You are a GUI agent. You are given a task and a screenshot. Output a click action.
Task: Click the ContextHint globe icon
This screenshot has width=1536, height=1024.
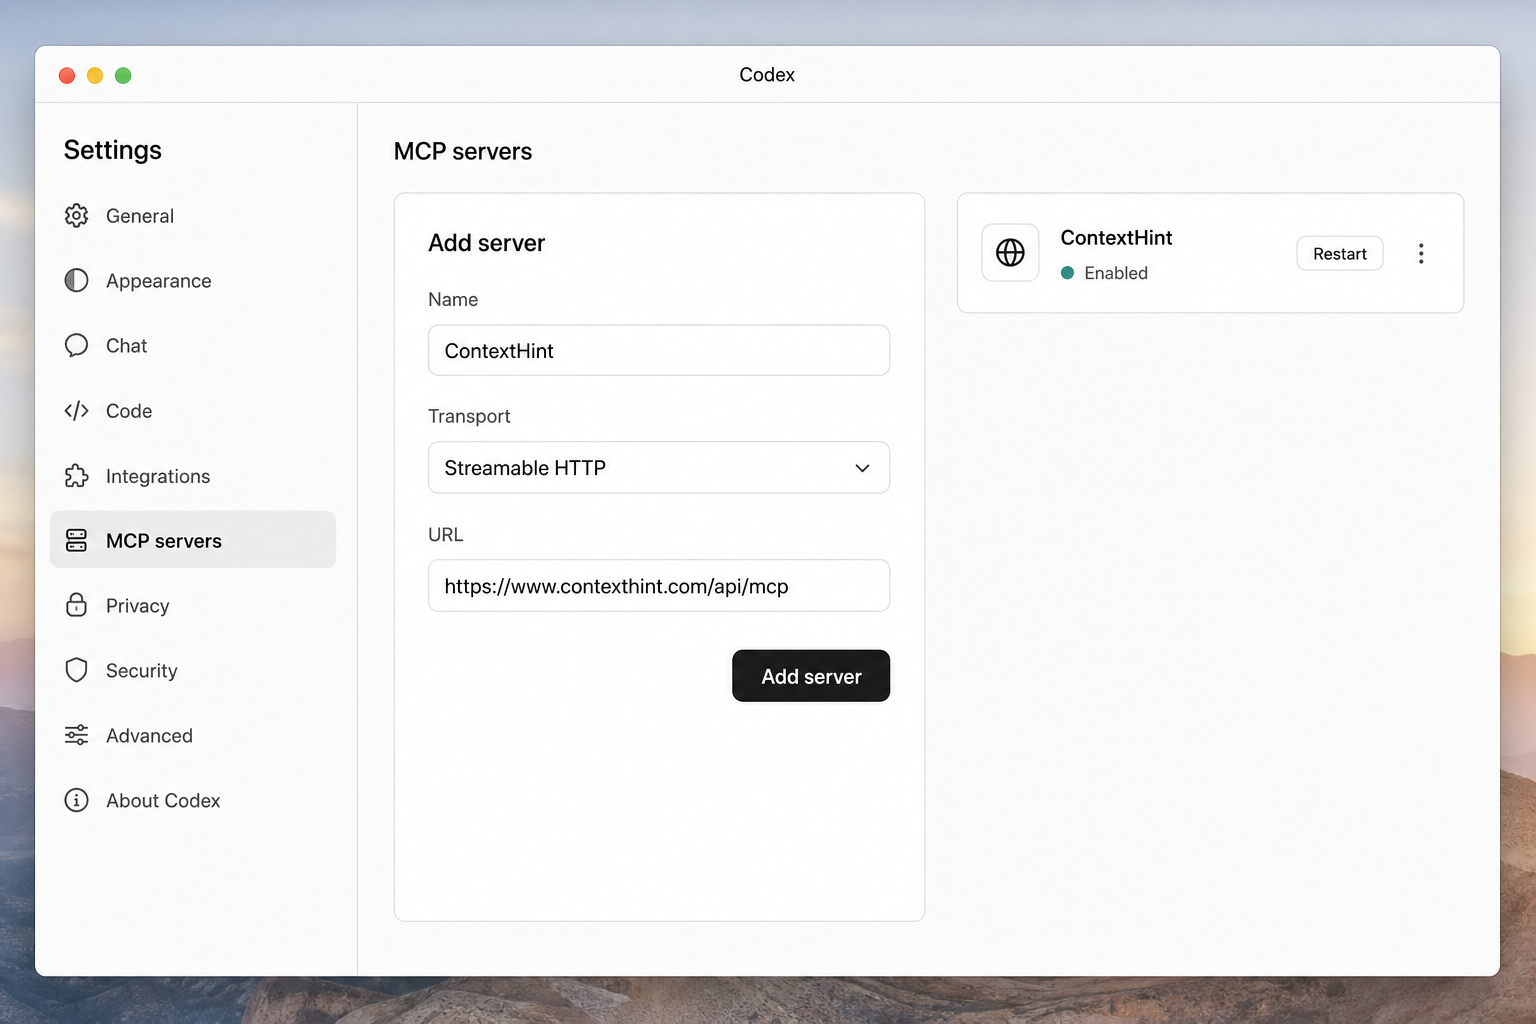tap(1010, 253)
